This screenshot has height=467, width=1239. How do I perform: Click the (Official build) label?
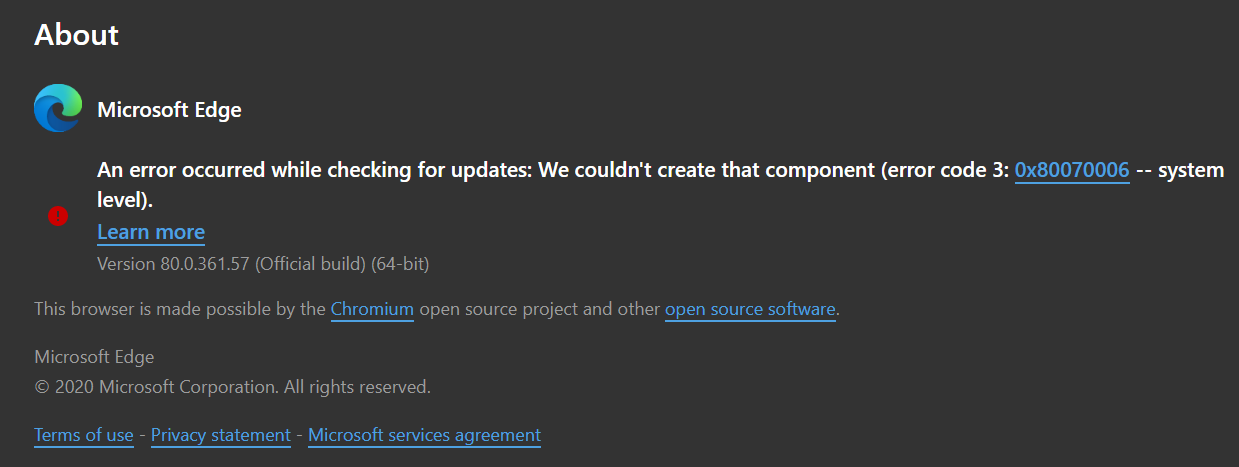pyautogui.click(x=311, y=264)
